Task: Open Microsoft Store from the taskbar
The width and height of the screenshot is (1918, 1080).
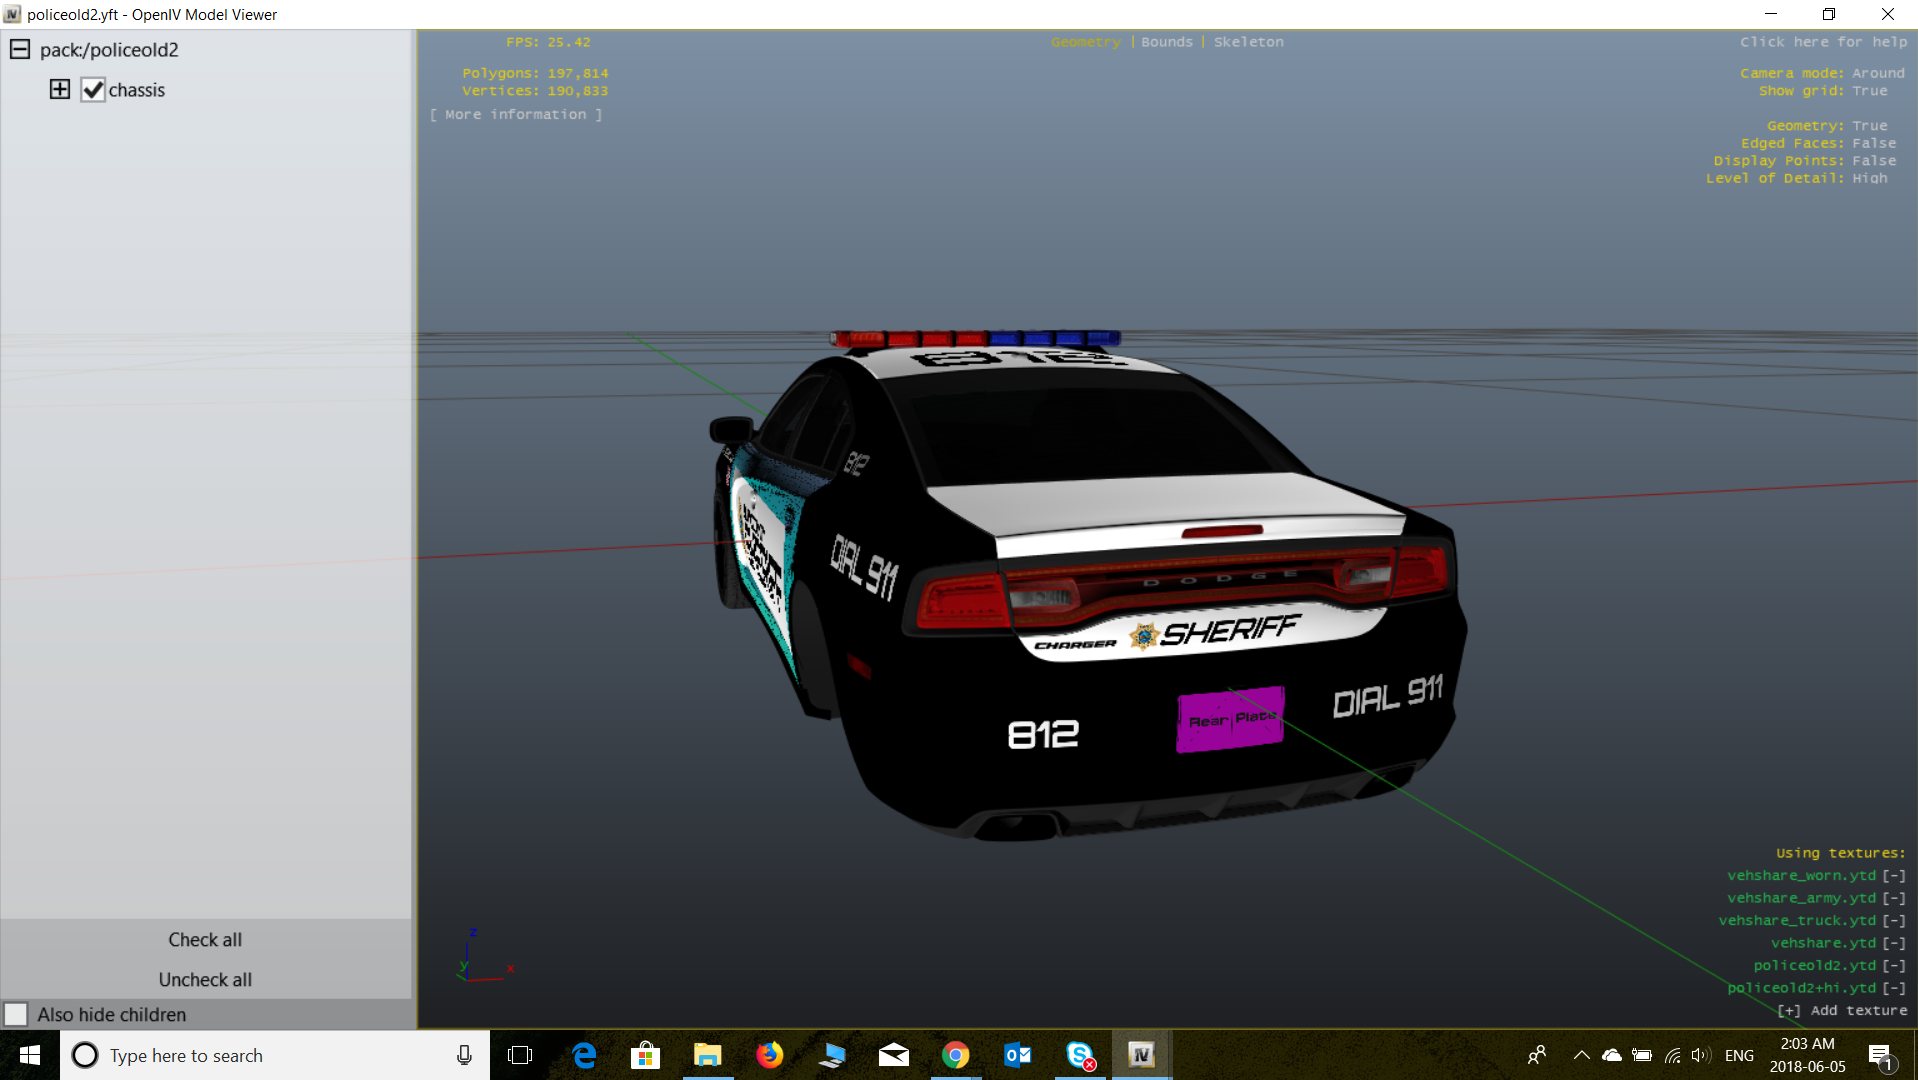Action: pyautogui.click(x=646, y=1055)
